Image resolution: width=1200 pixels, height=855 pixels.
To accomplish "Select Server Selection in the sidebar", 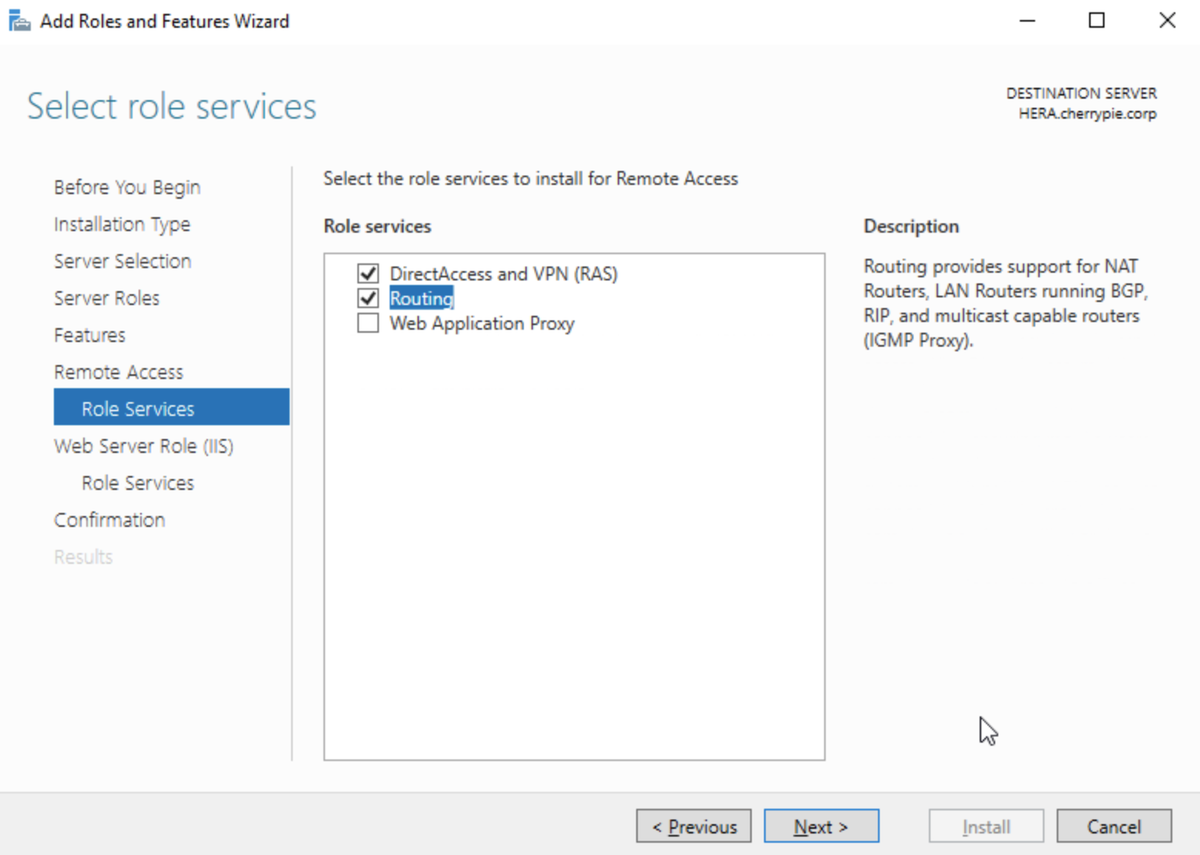I will (122, 261).
